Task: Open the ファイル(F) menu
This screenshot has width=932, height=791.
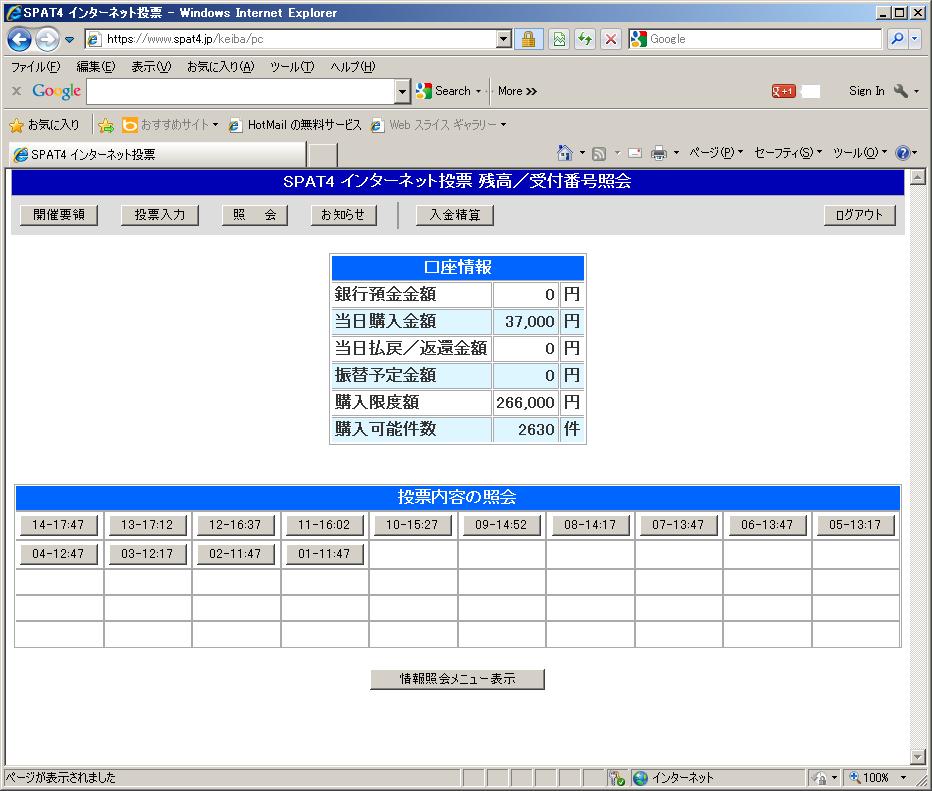Action: click(x=36, y=67)
